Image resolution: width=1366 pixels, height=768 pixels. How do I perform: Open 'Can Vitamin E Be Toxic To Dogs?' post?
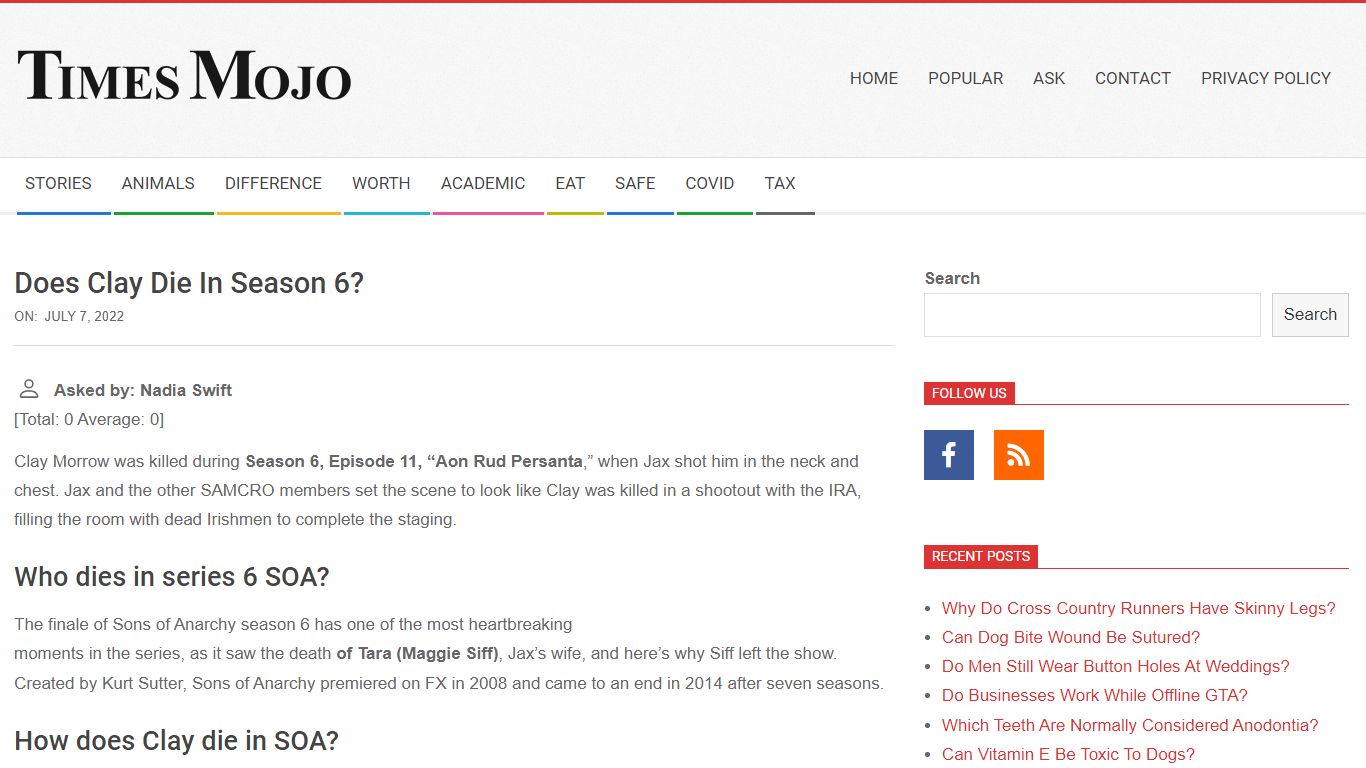coord(1068,754)
